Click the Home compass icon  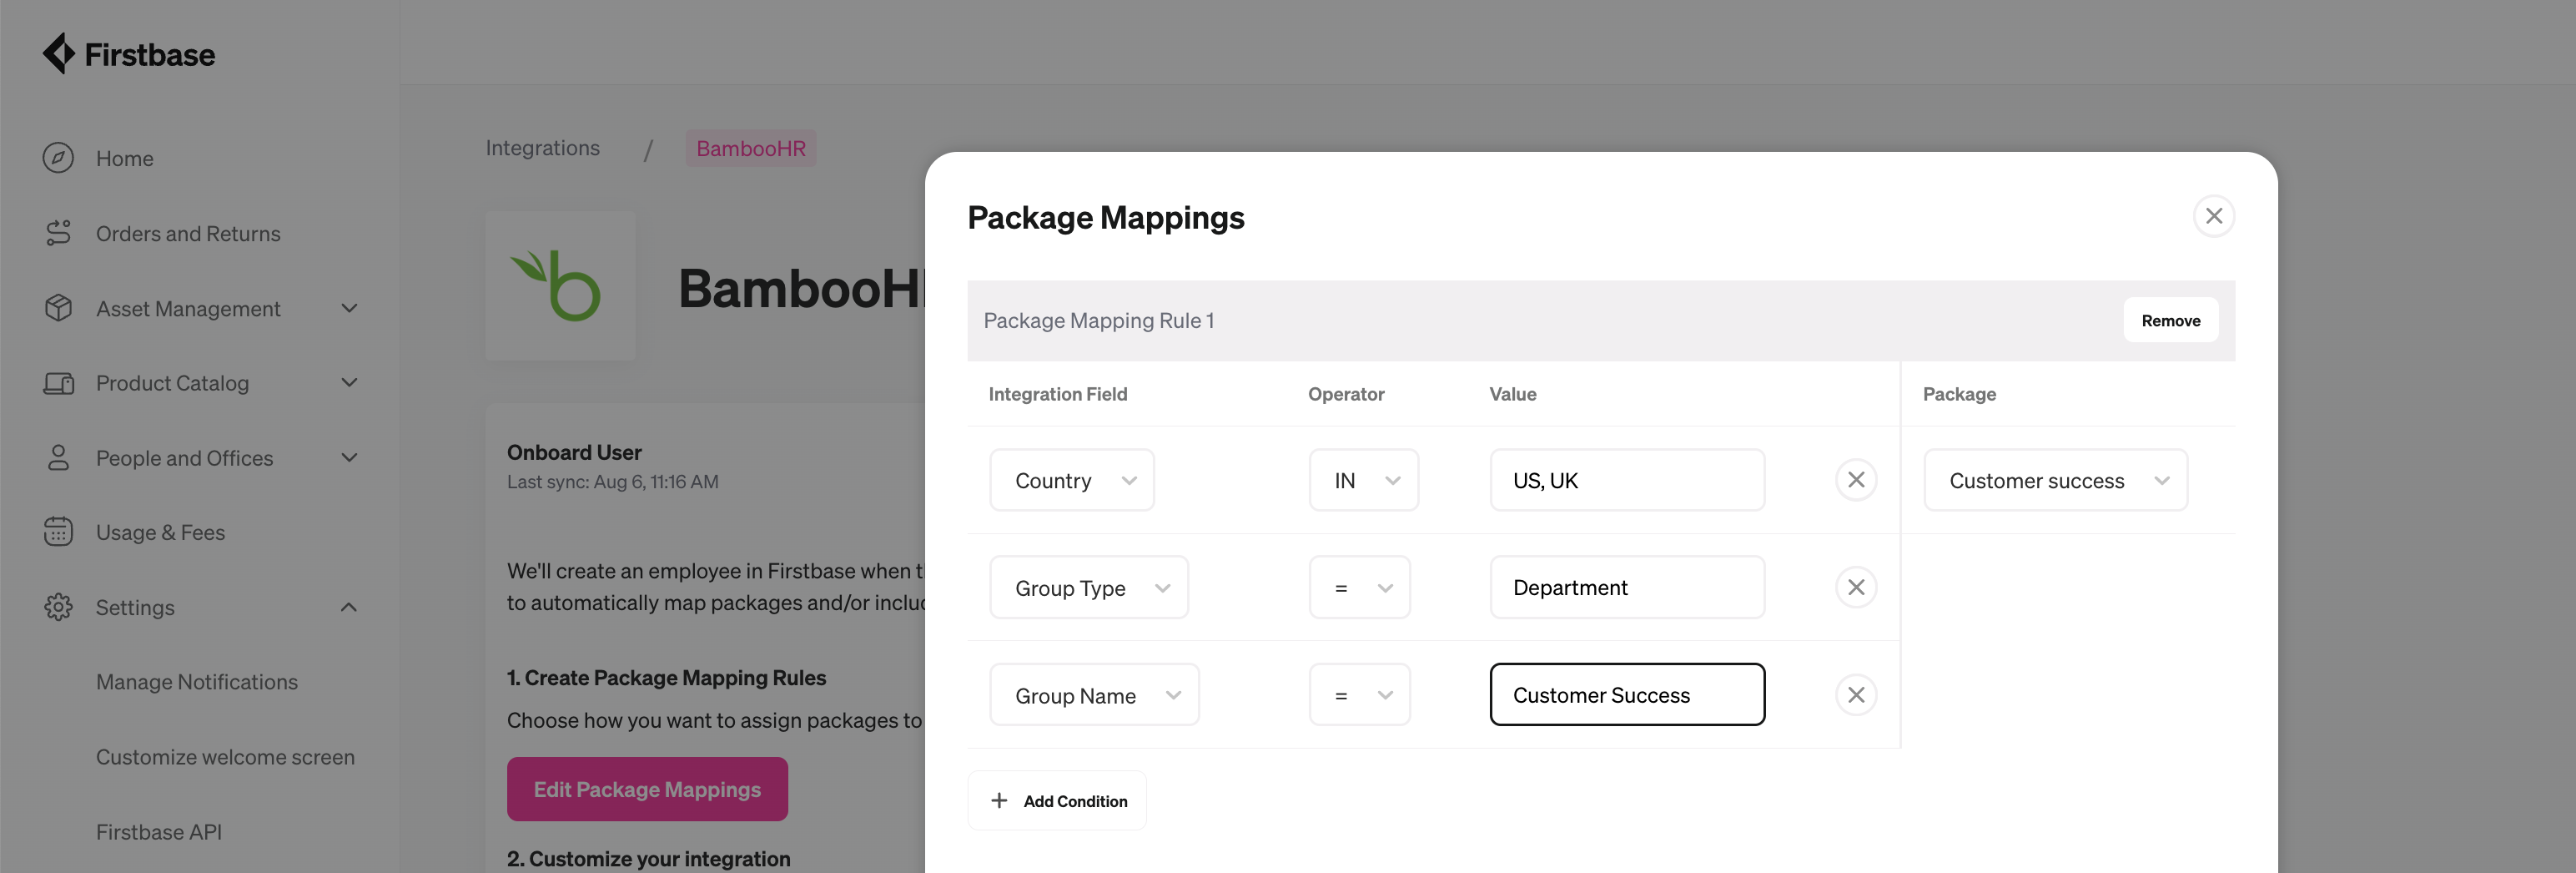[x=58, y=158]
